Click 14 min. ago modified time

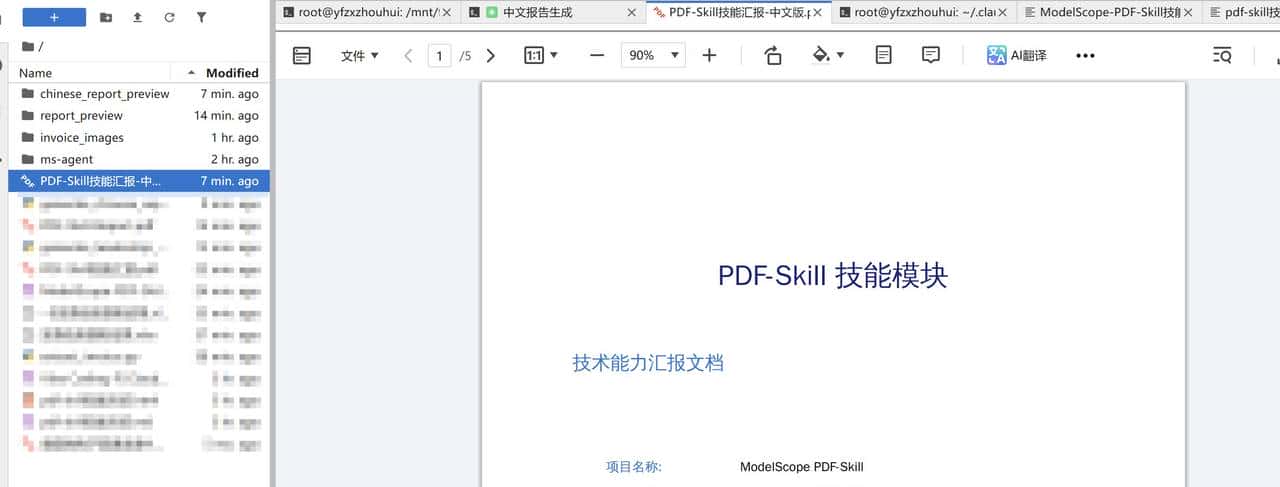point(226,116)
